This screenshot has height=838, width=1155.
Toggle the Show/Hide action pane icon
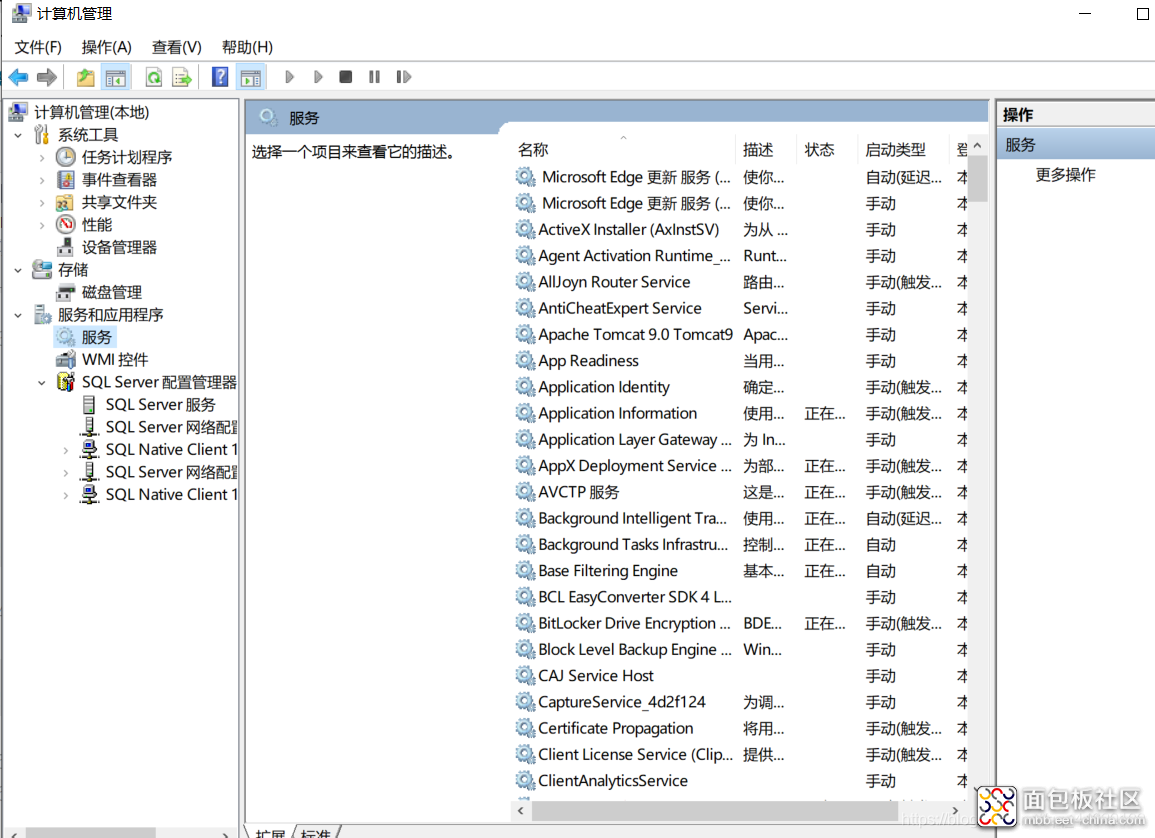[250, 77]
